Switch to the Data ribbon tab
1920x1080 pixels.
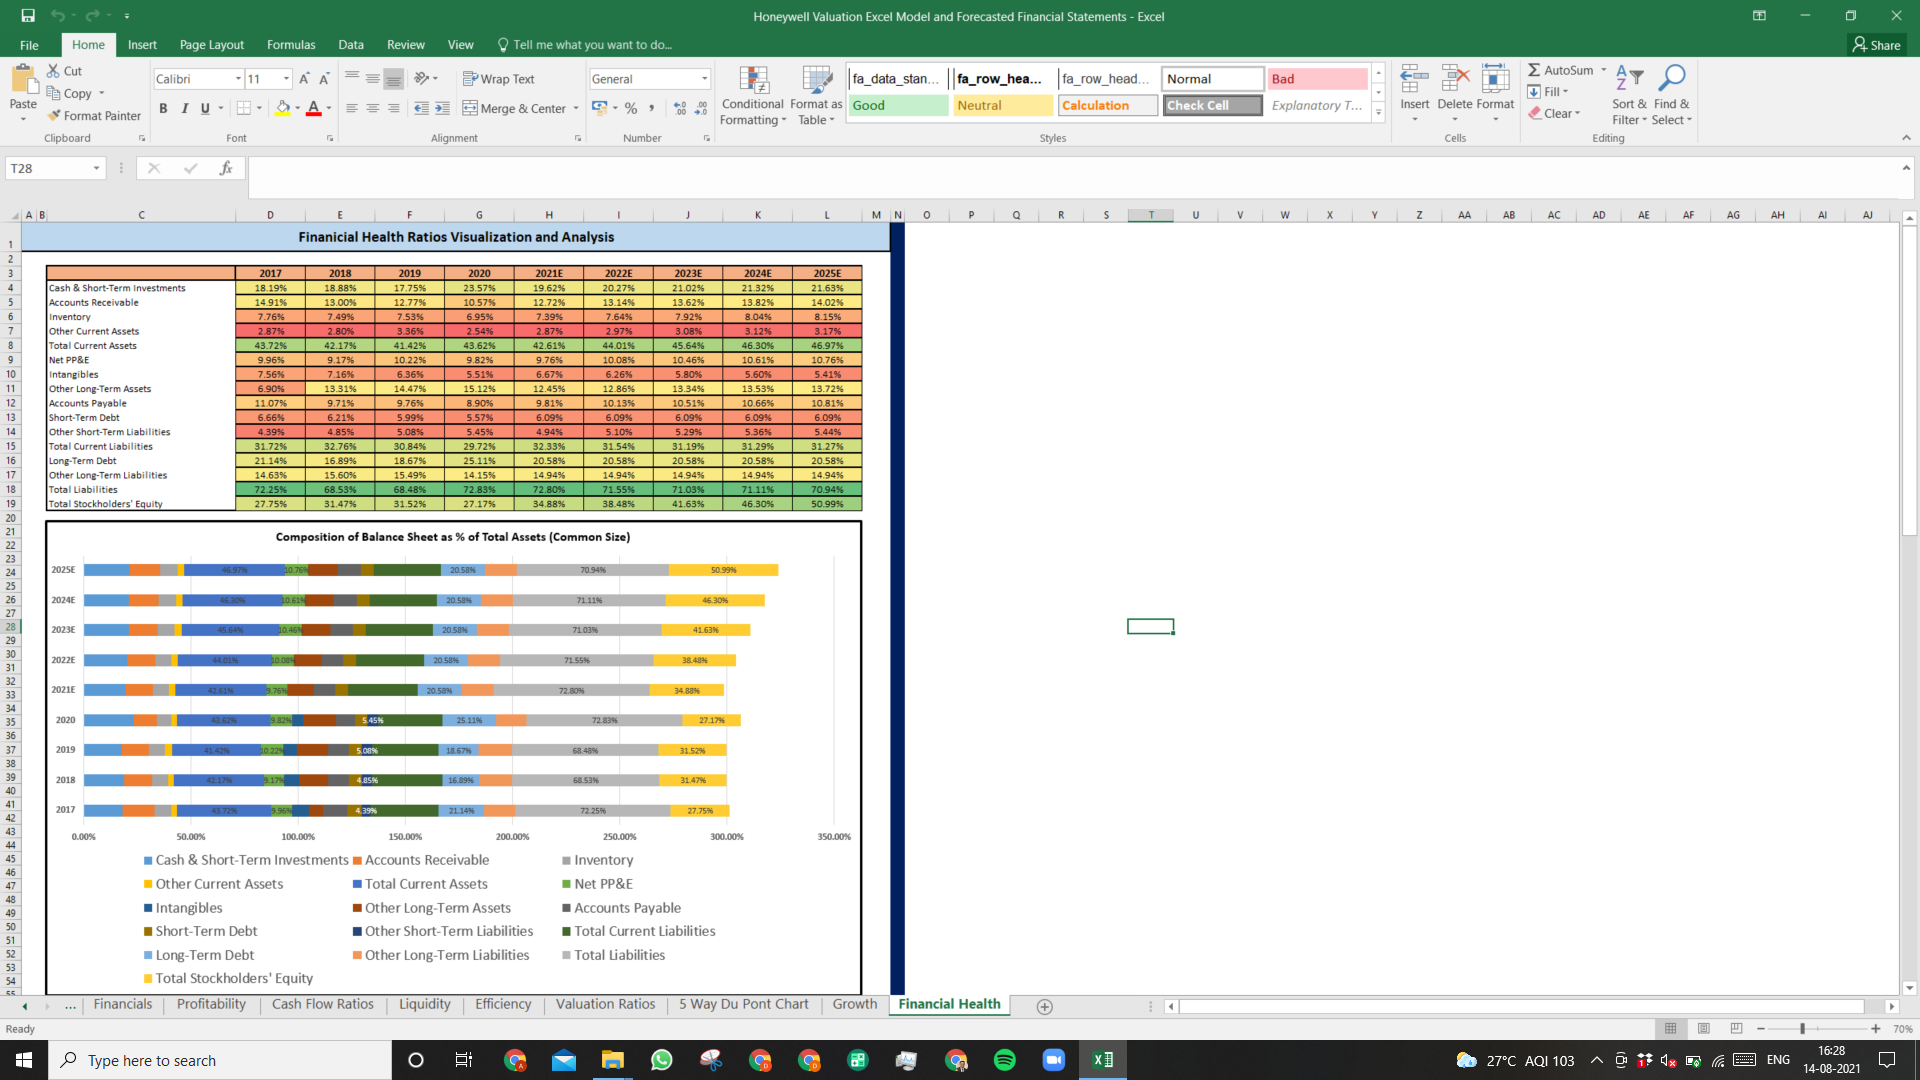(351, 45)
